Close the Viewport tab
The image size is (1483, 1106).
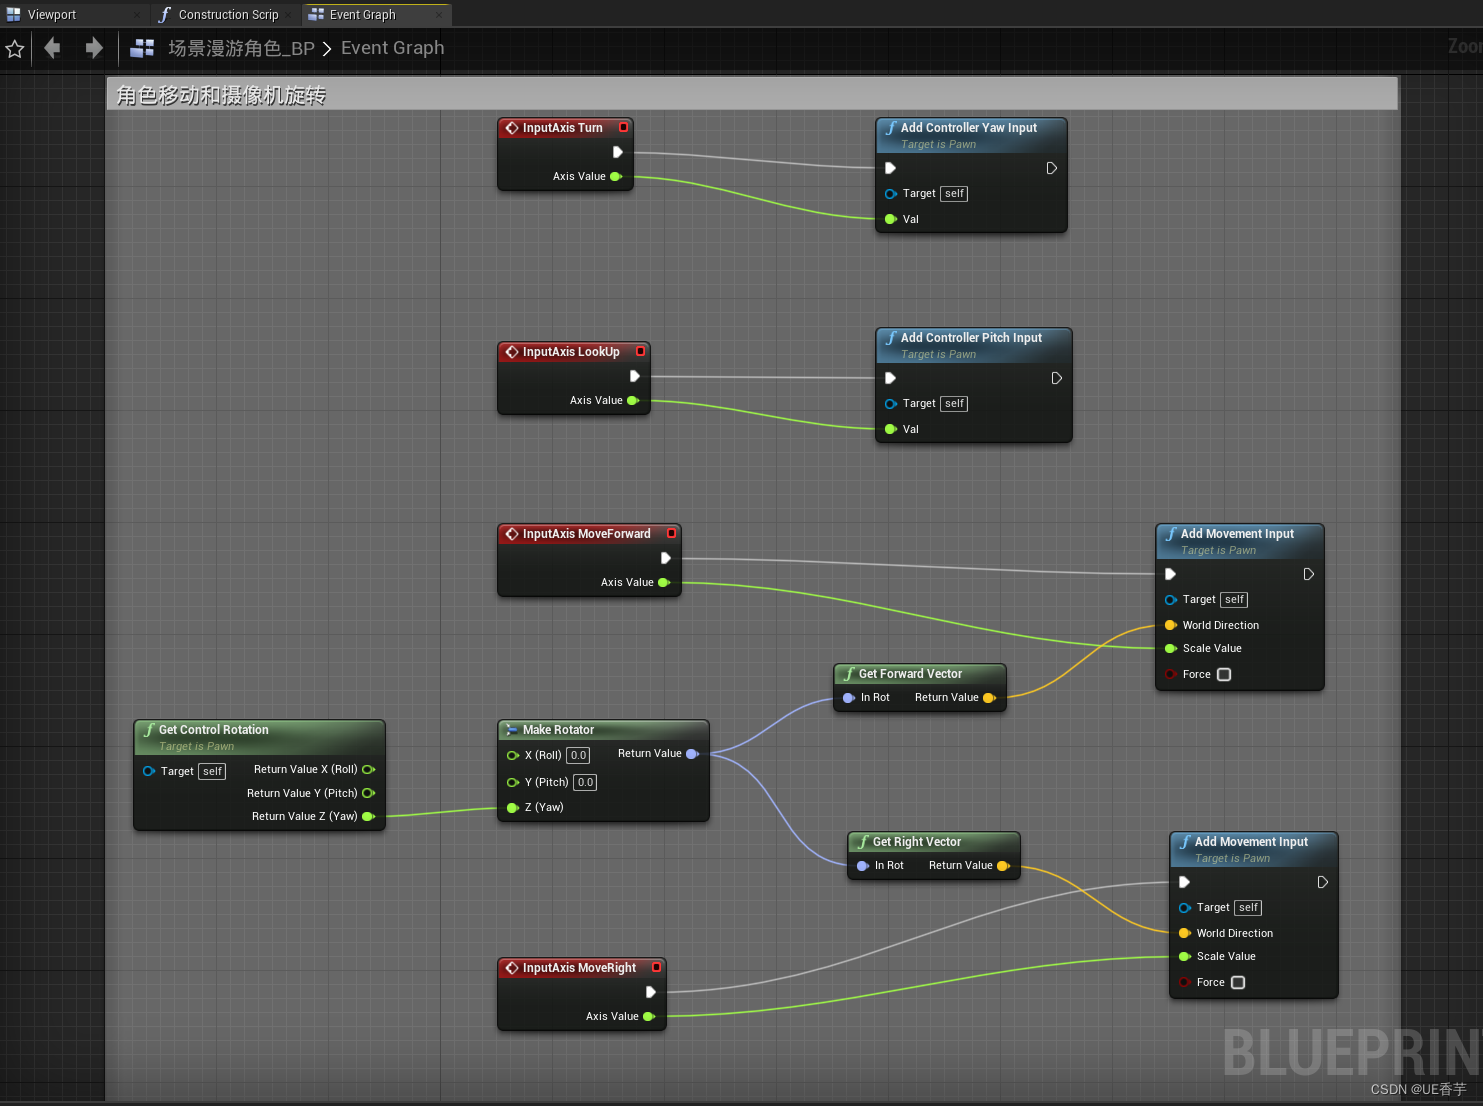137,15
